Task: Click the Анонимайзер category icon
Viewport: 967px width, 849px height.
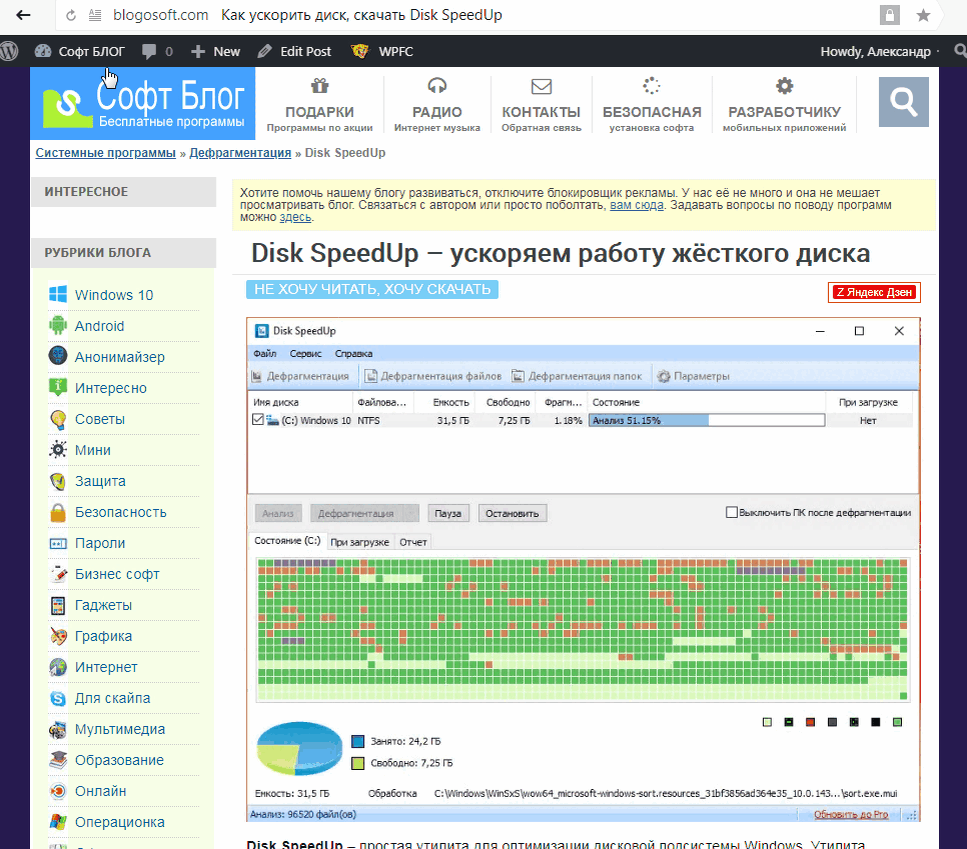Action: point(58,356)
